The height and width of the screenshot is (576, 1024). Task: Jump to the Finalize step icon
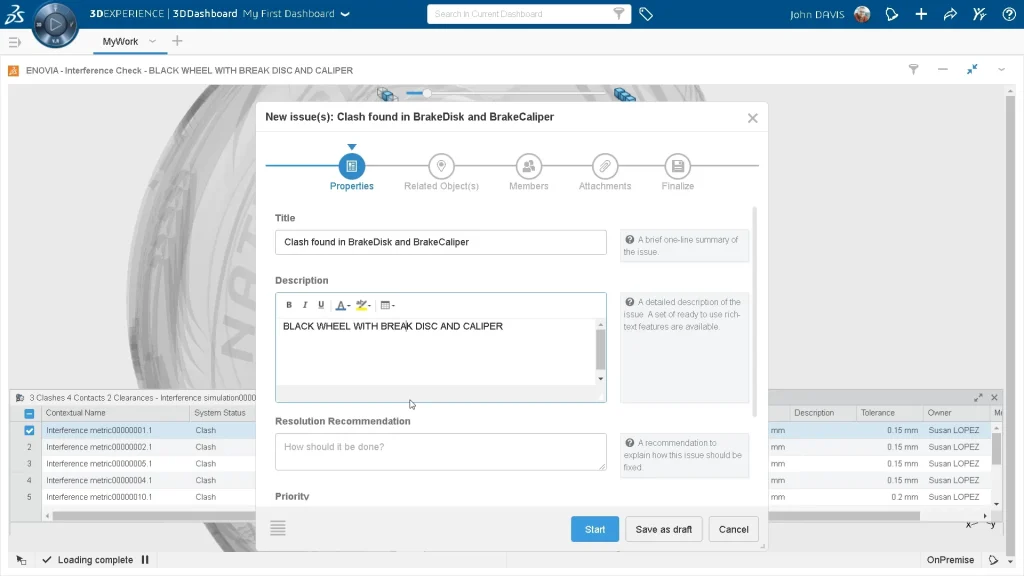coord(677,166)
